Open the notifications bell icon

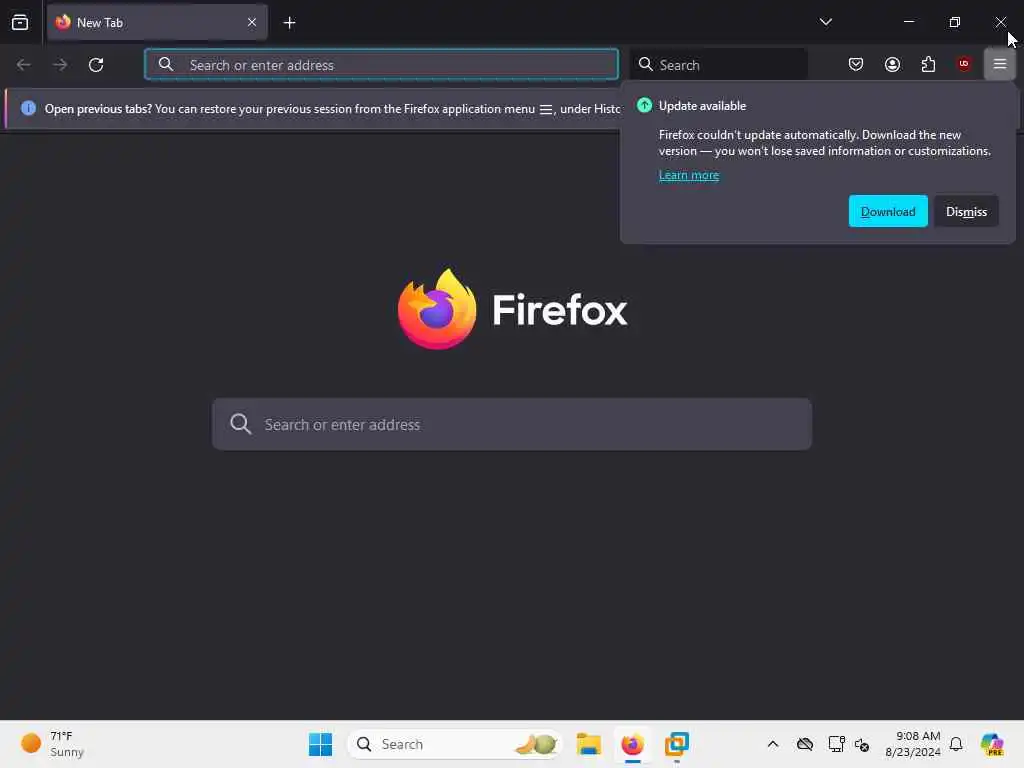coord(956,744)
